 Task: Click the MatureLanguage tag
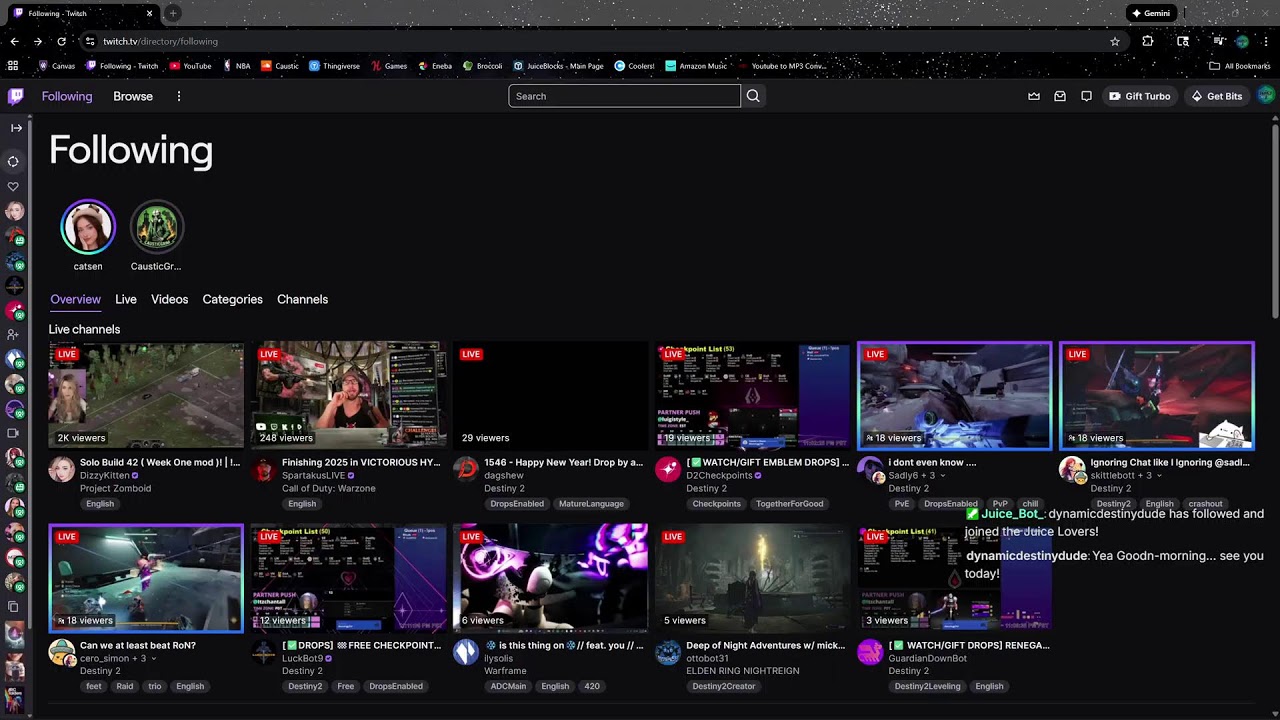(x=591, y=504)
